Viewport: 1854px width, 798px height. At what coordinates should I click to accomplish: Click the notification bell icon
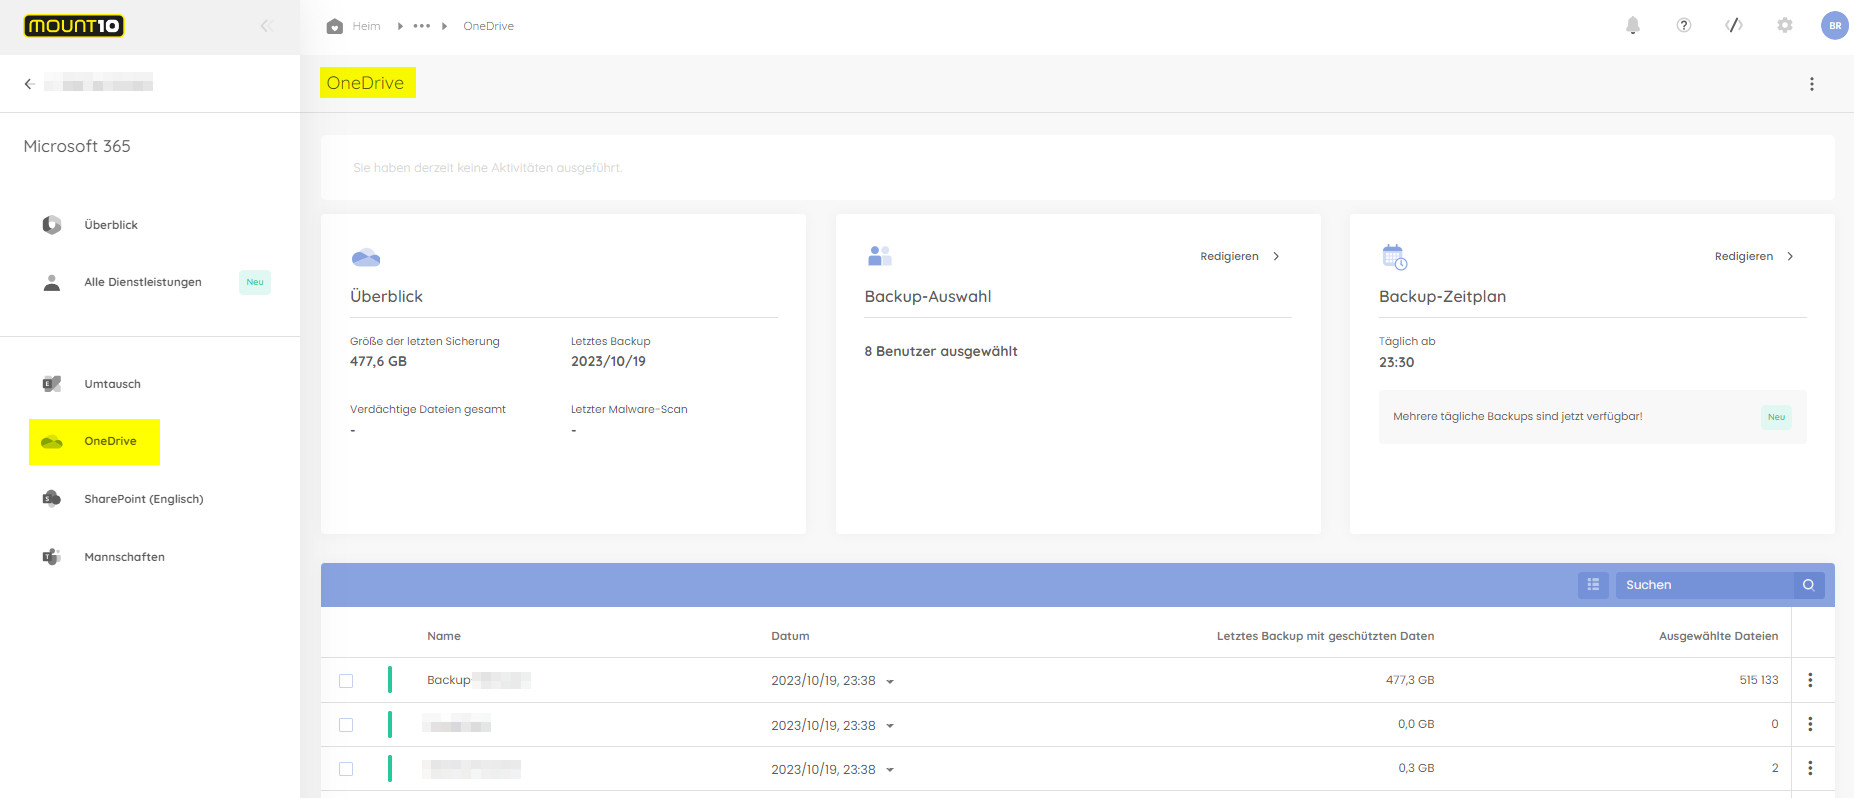(x=1632, y=26)
